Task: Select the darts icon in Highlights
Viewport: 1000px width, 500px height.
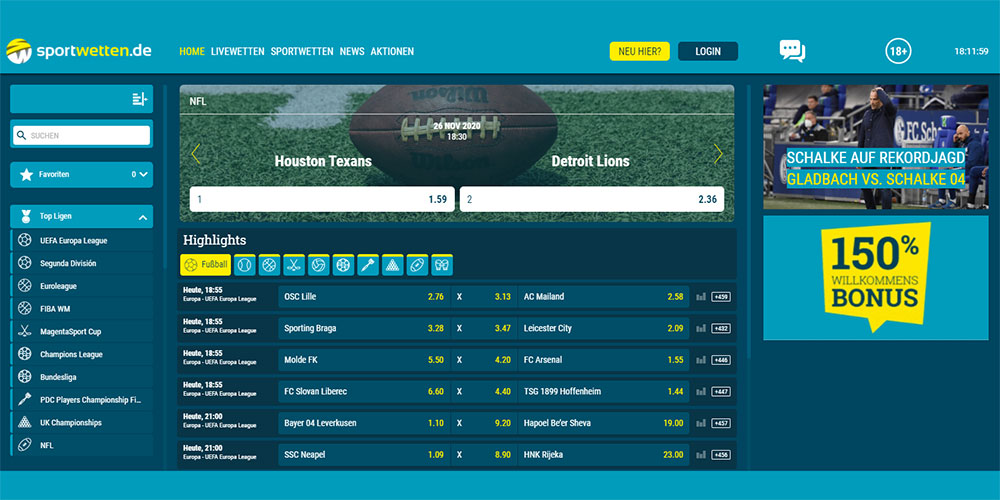Action: 368,265
